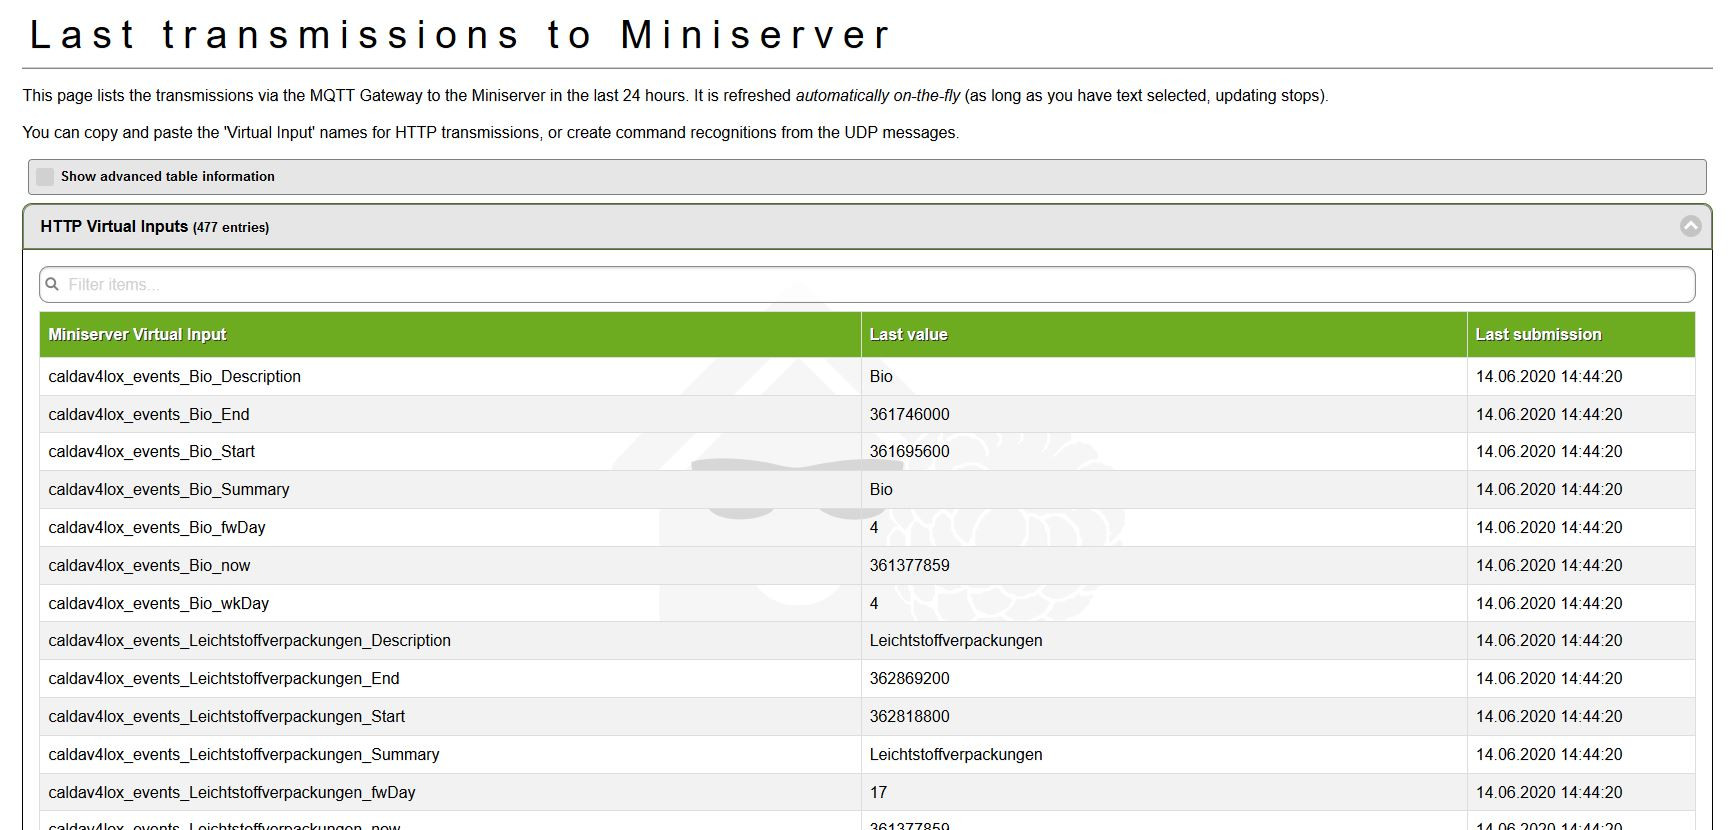Click the value Bio in the Bio_Description row
The width and height of the screenshot is (1736, 830).
tap(881, 377)
